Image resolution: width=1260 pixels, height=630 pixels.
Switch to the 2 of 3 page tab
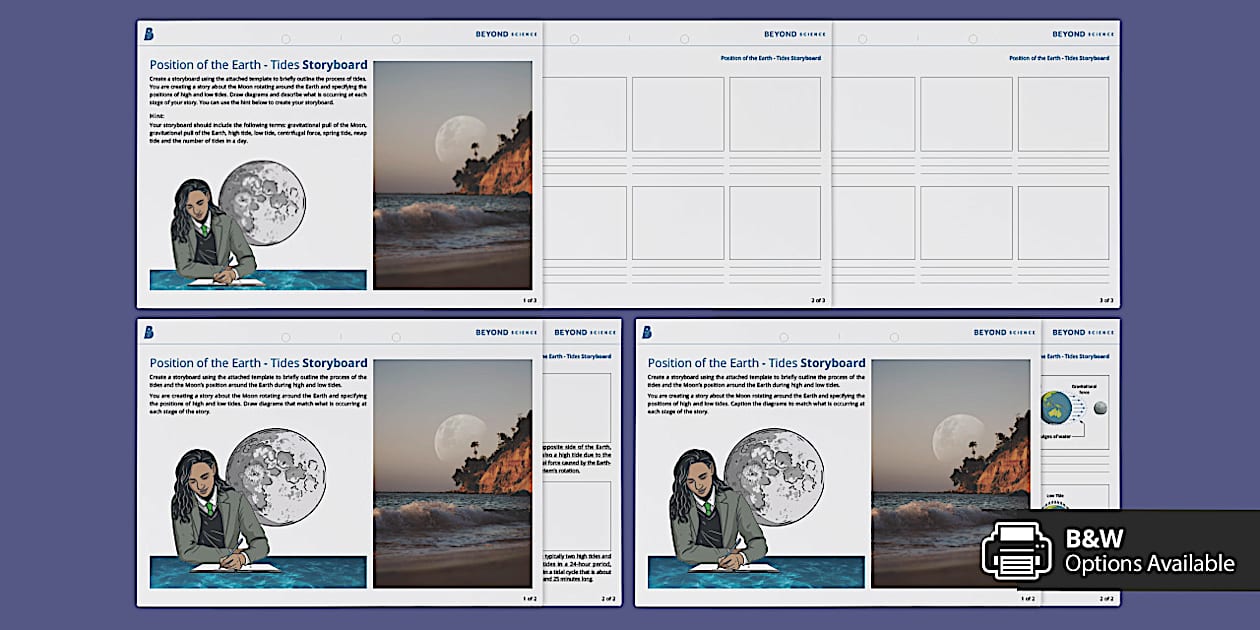[x=816, y=298]
